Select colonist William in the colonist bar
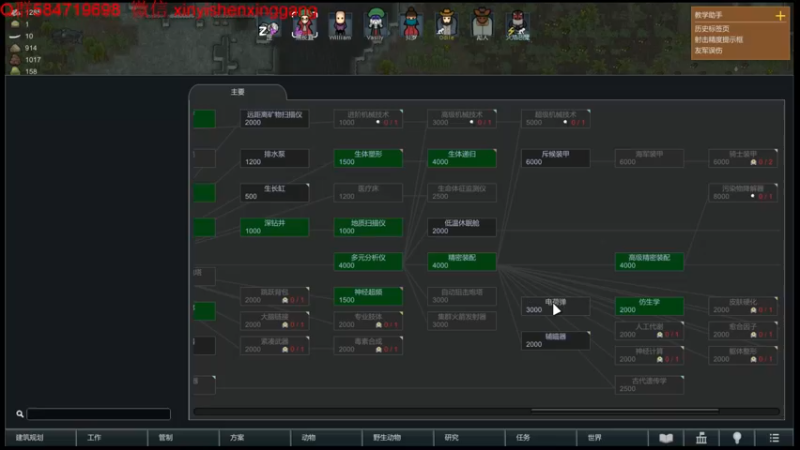Image resolution: width=800 pixels, height=450 pixels. [340, 26]
